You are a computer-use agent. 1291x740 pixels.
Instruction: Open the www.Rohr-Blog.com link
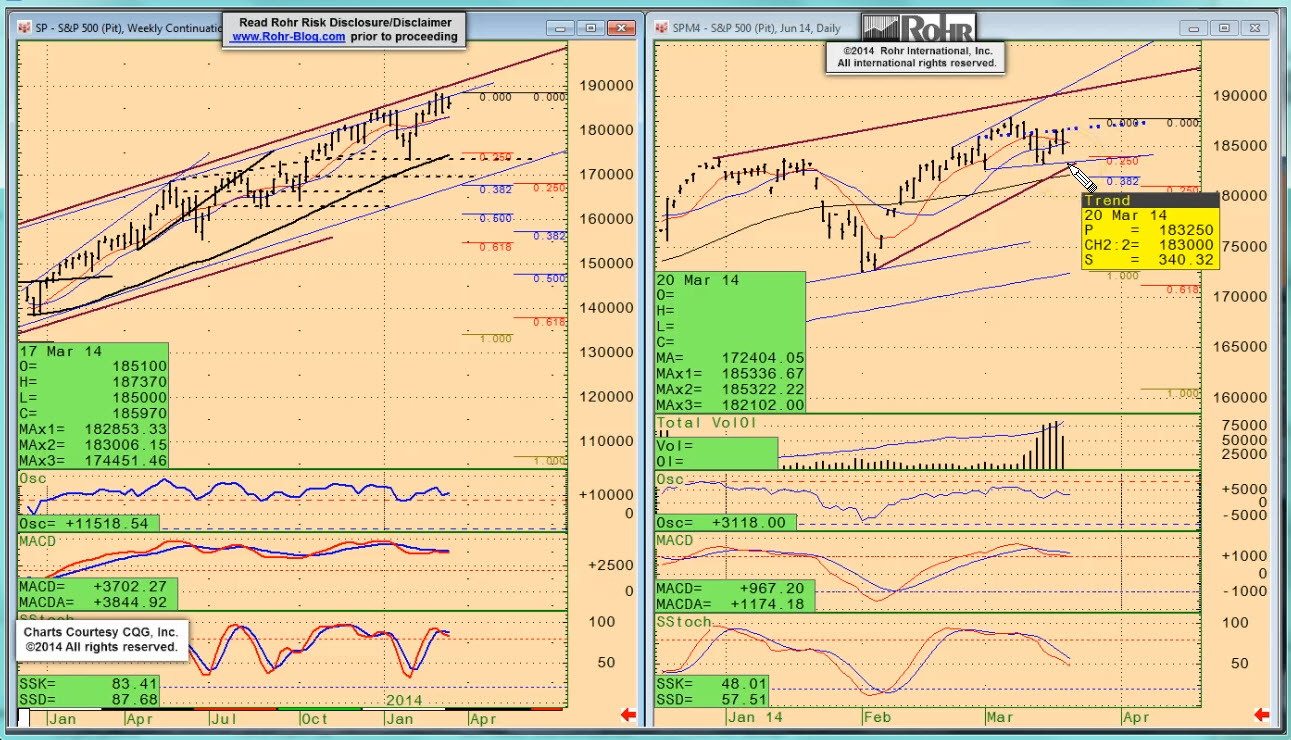coord(289,37)
